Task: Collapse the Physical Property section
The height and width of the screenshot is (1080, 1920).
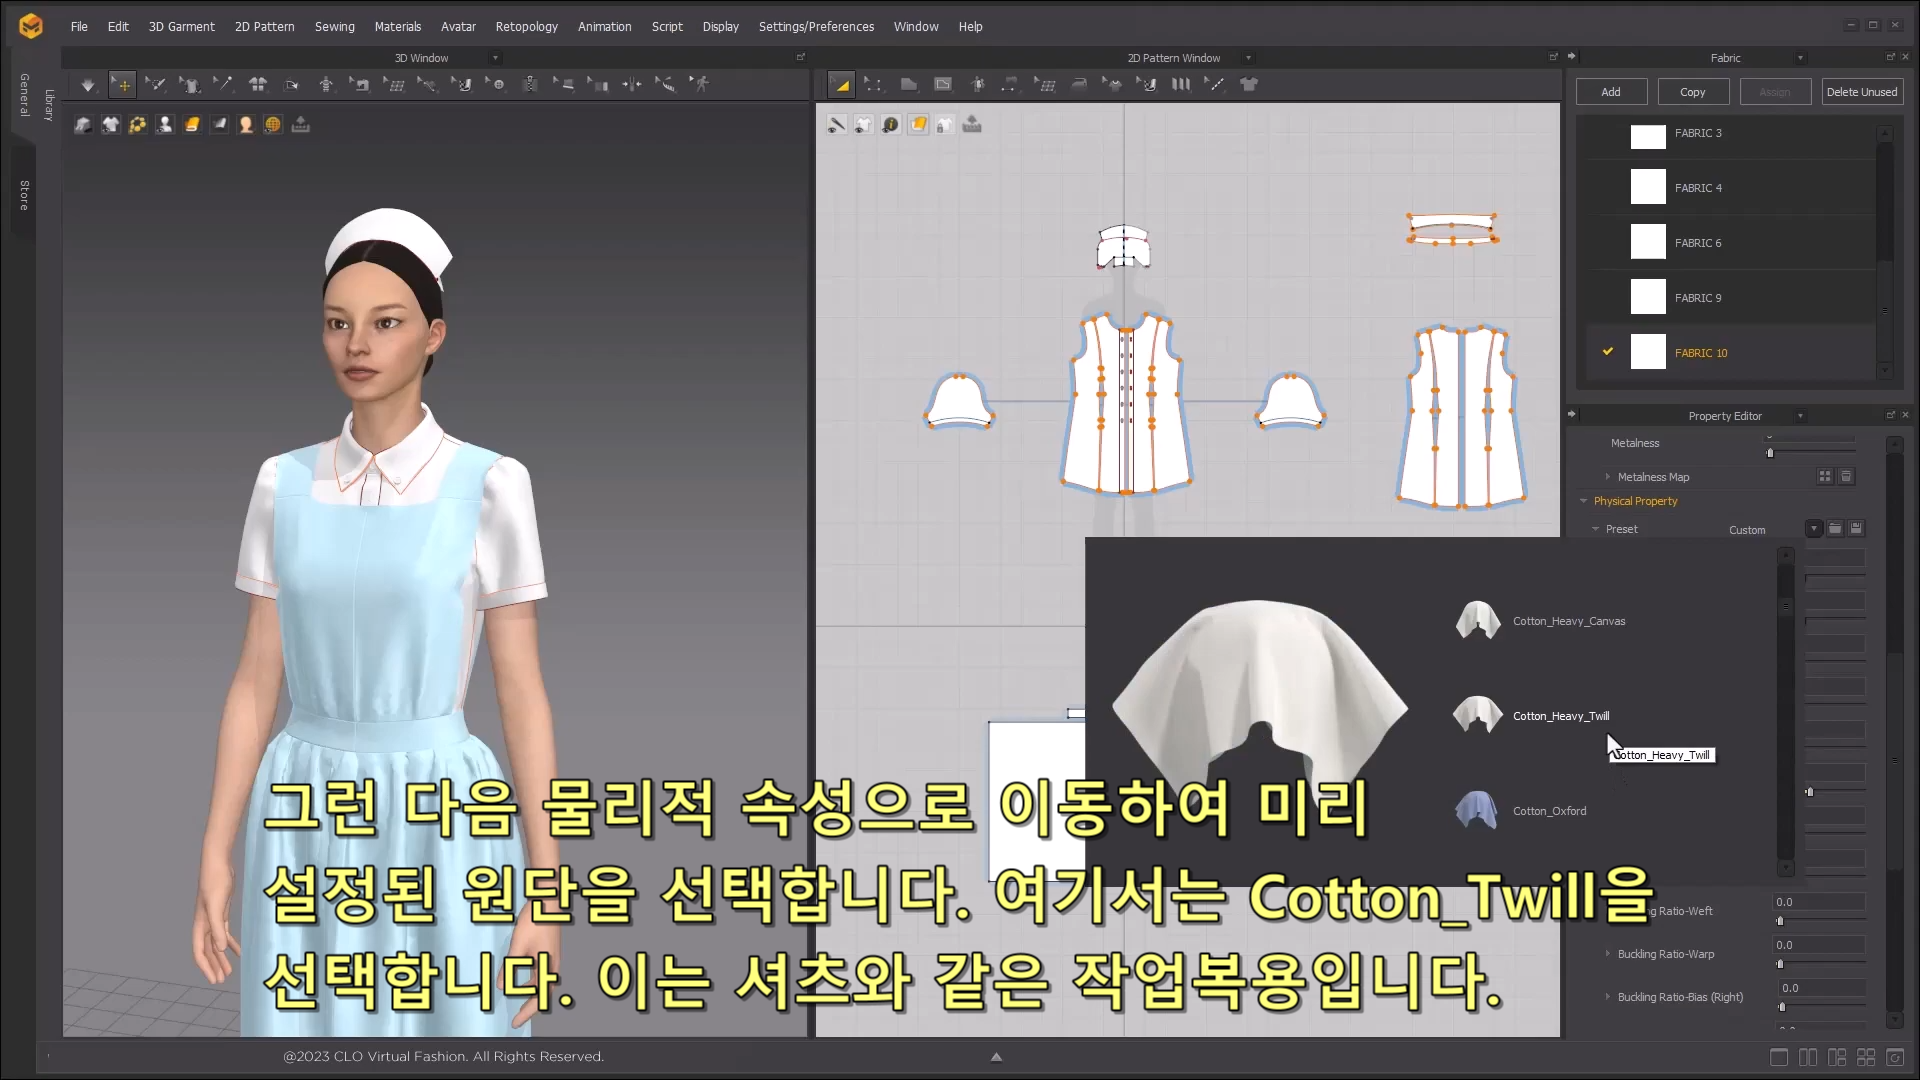Action: tap(1584, 501)
